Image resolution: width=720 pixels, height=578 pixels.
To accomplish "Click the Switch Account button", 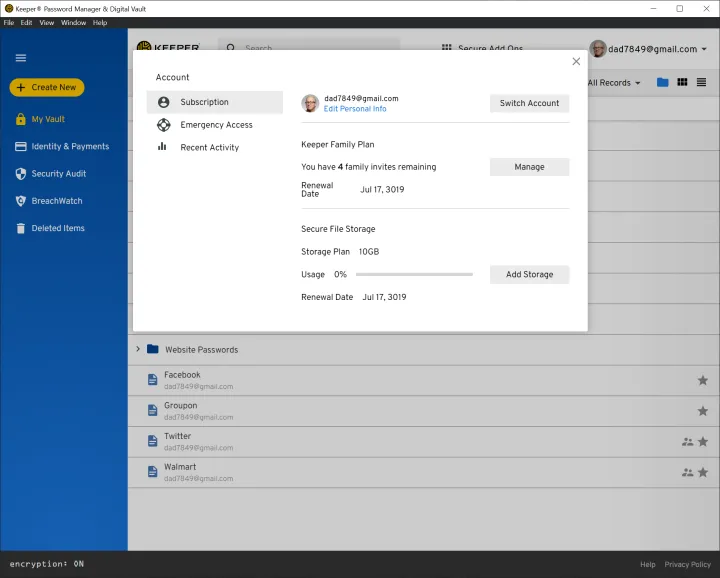I will [529, 103].
